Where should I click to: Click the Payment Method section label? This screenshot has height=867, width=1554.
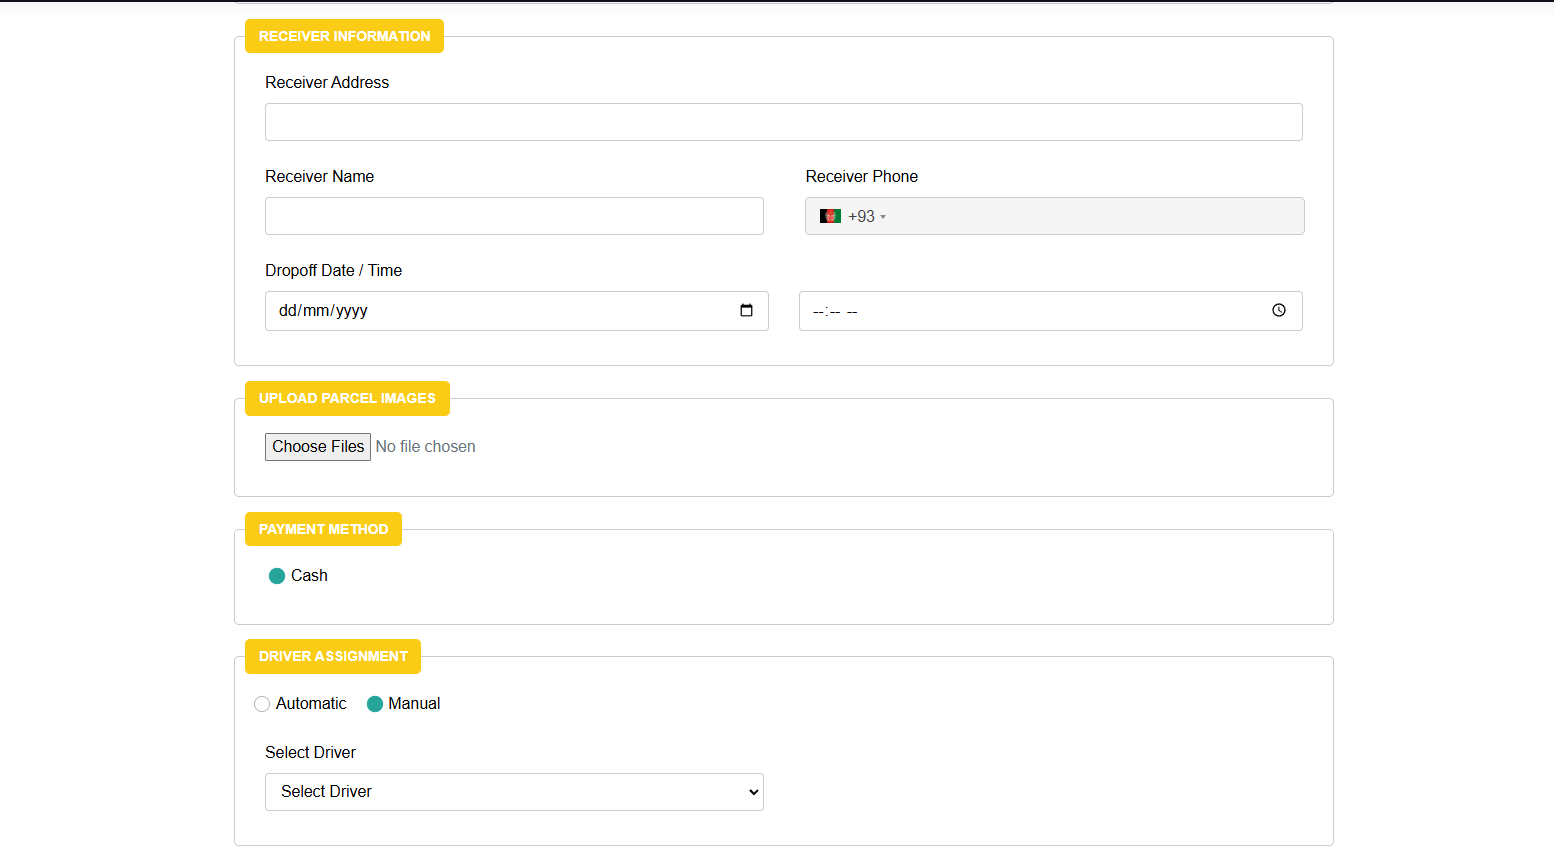[323, 529]
